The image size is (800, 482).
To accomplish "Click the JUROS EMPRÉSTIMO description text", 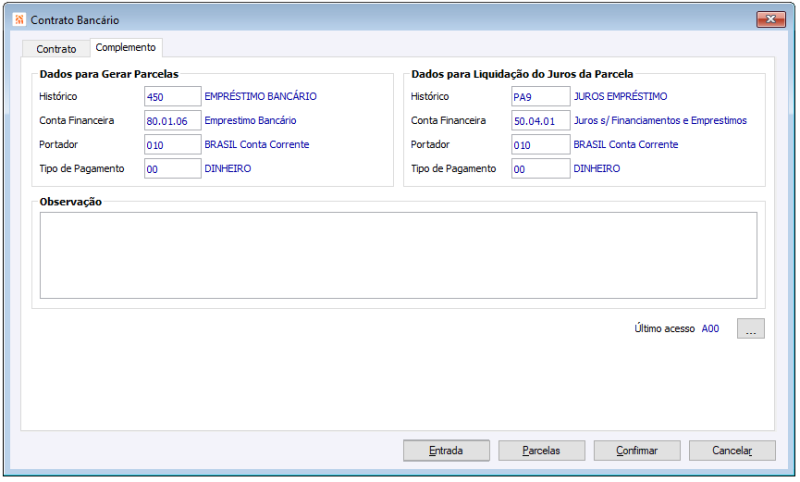I will click(x=620, y=96).
